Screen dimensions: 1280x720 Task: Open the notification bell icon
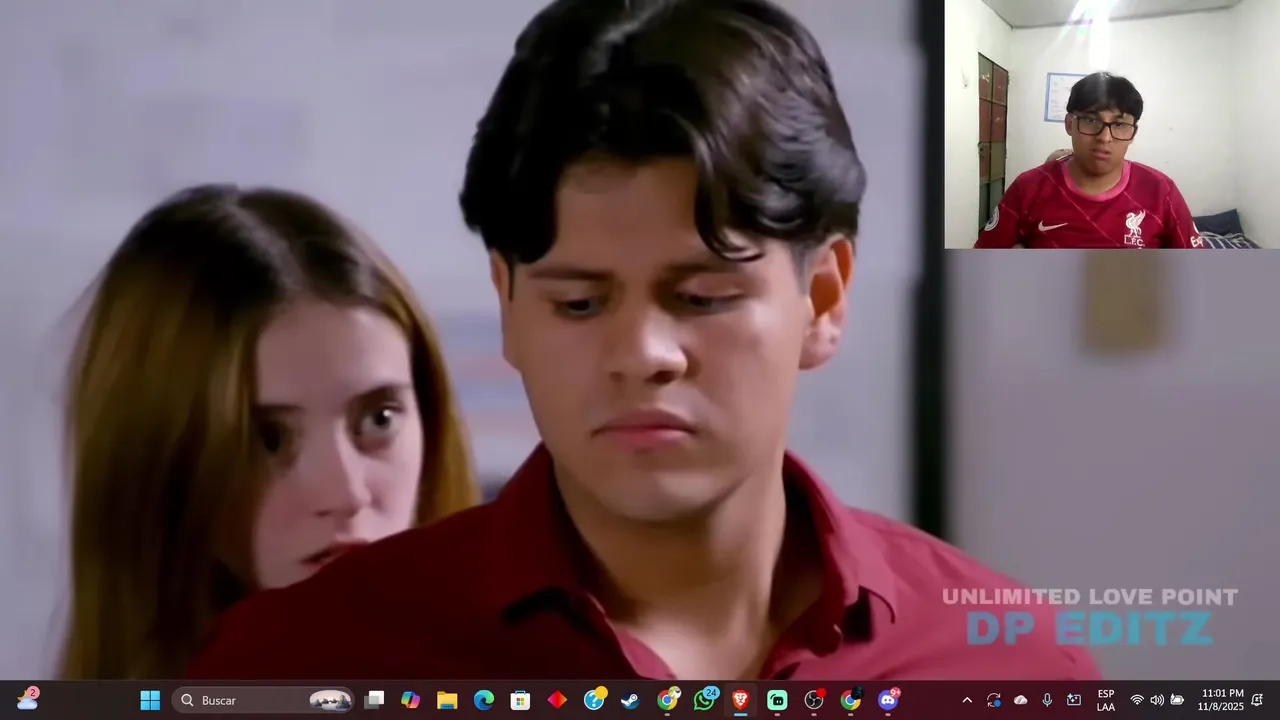tap(1257, 700)
